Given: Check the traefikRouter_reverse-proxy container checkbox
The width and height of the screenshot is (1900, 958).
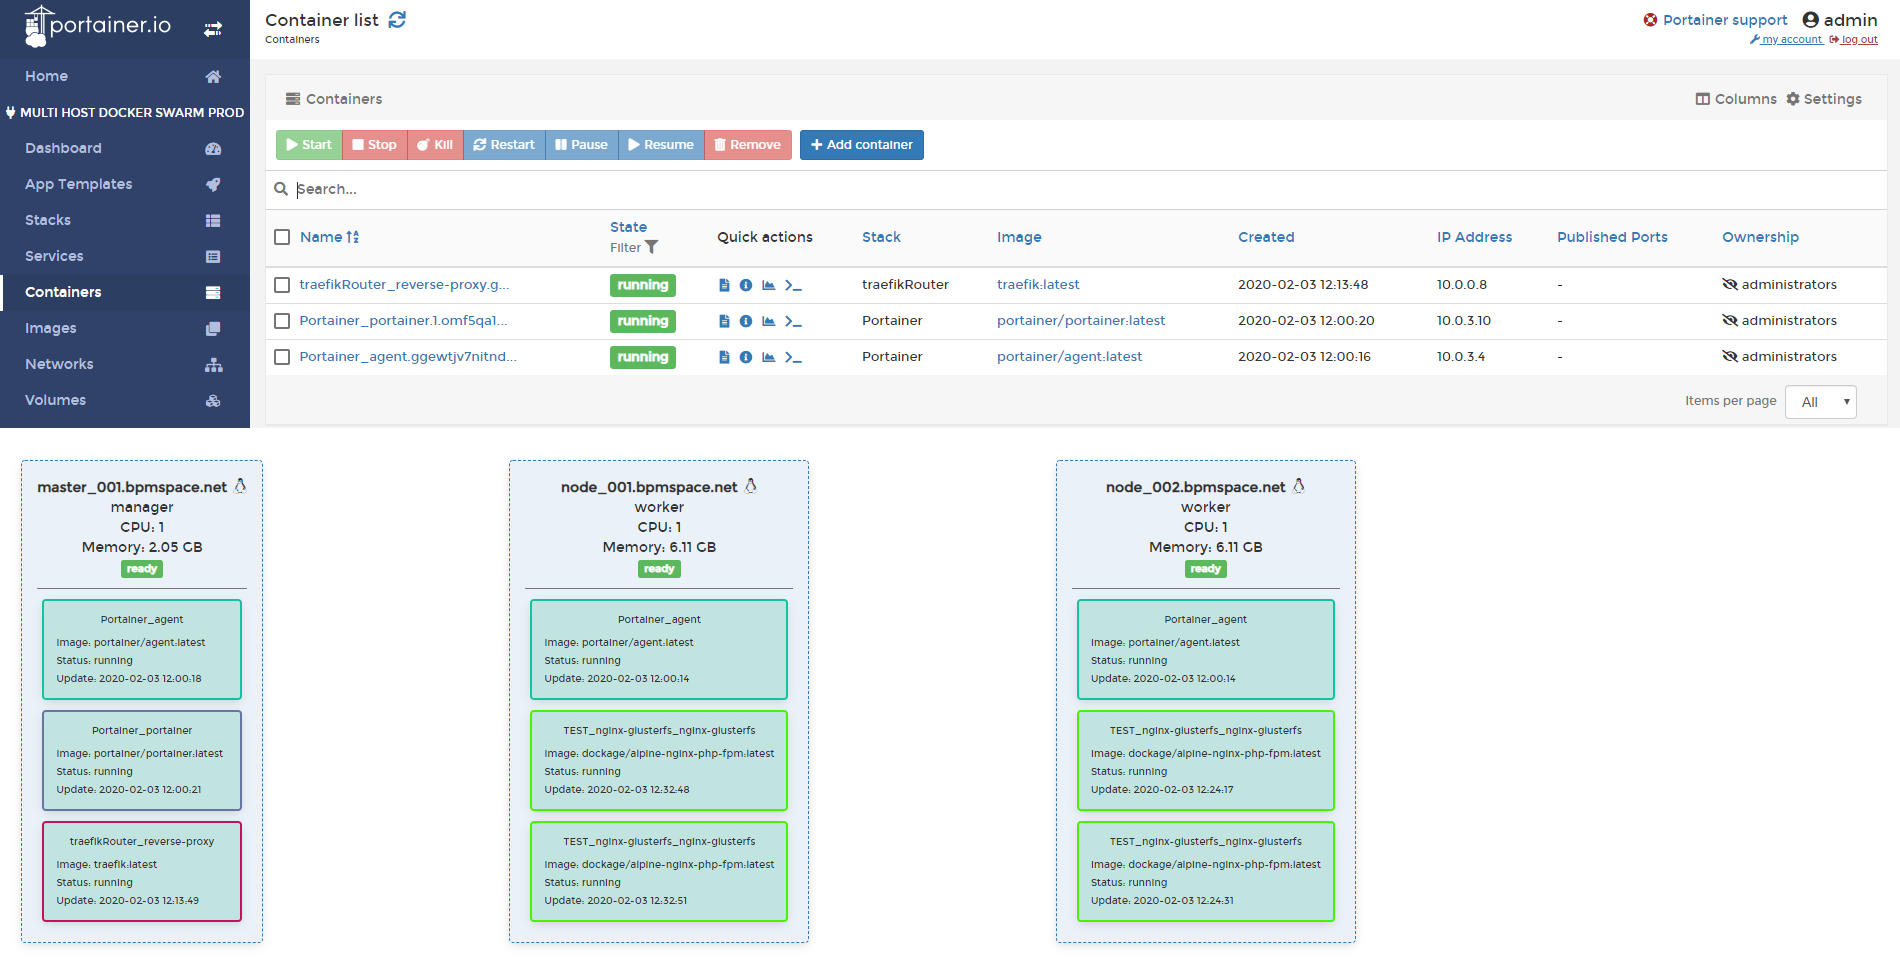Looking at the screenshot, I should click(x=282, y=285).
